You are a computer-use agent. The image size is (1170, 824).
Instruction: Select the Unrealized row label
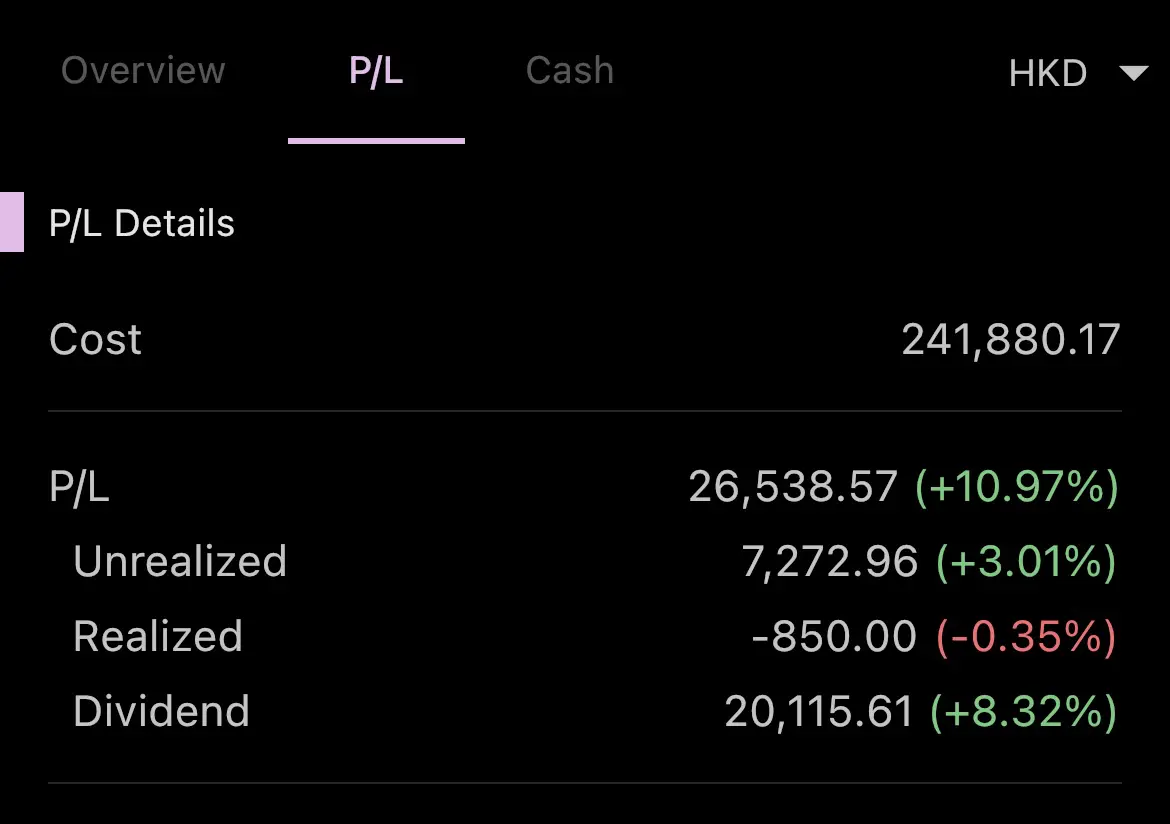point(180,561)
